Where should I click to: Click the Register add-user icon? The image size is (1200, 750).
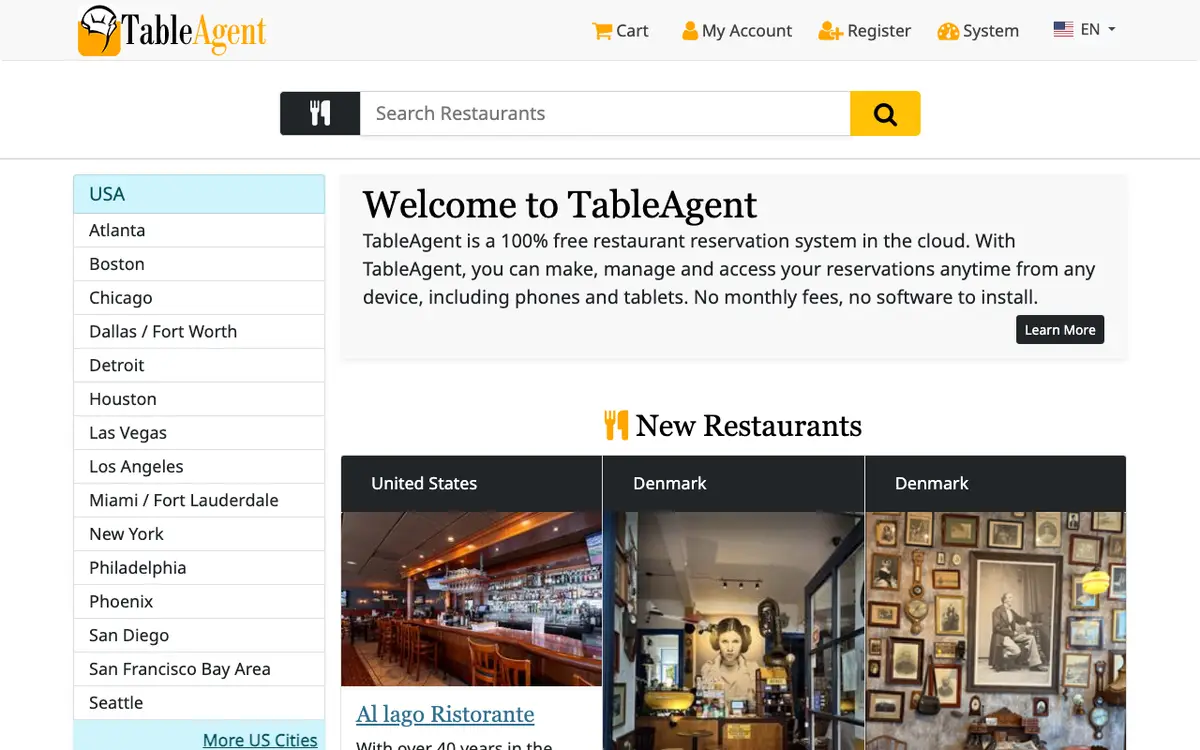830,31
